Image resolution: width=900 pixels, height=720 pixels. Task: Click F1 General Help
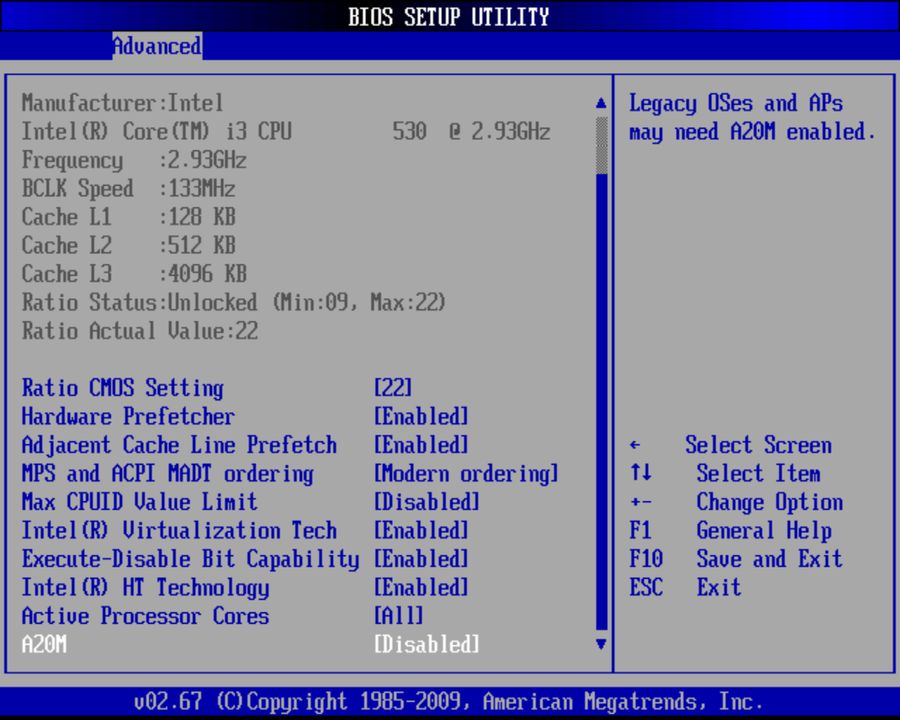click(731, 531)
